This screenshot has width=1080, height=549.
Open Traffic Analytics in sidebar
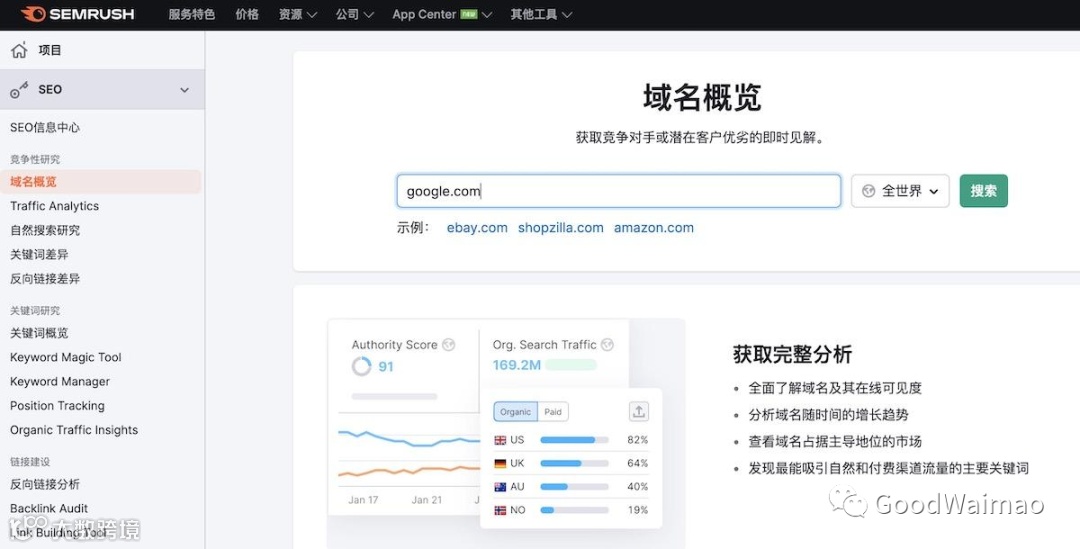pyautogui.click(x=54, y=206)
